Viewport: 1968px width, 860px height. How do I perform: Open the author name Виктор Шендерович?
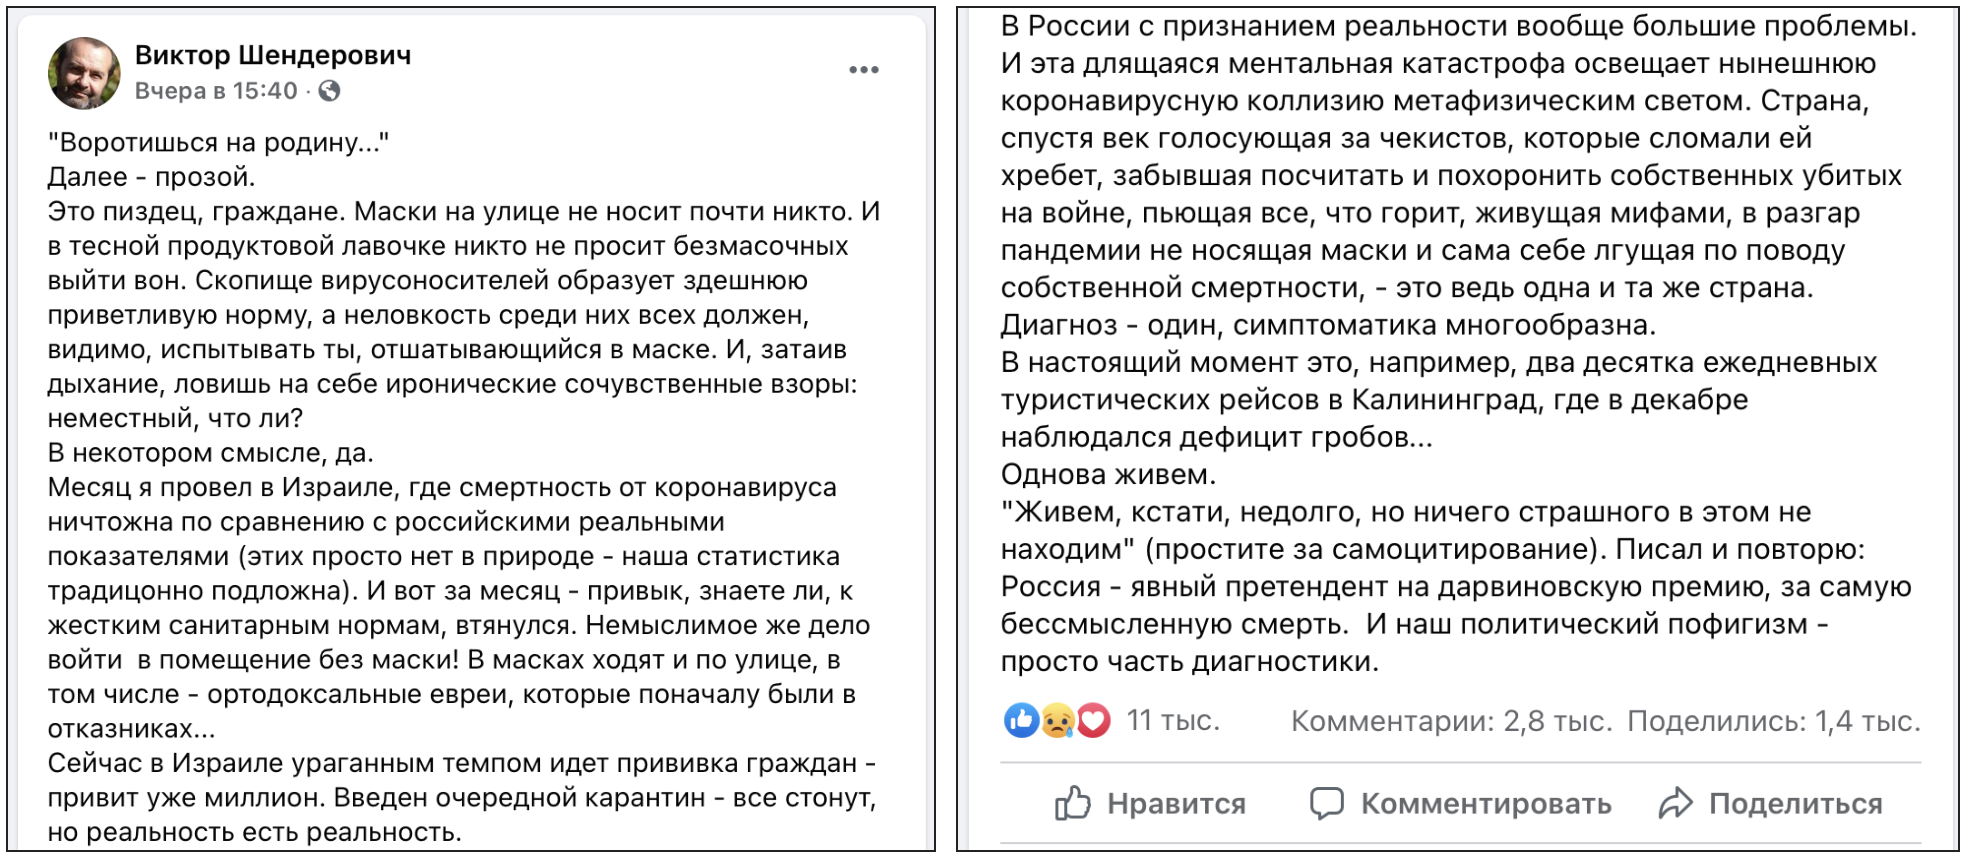(x=273, y=55)
